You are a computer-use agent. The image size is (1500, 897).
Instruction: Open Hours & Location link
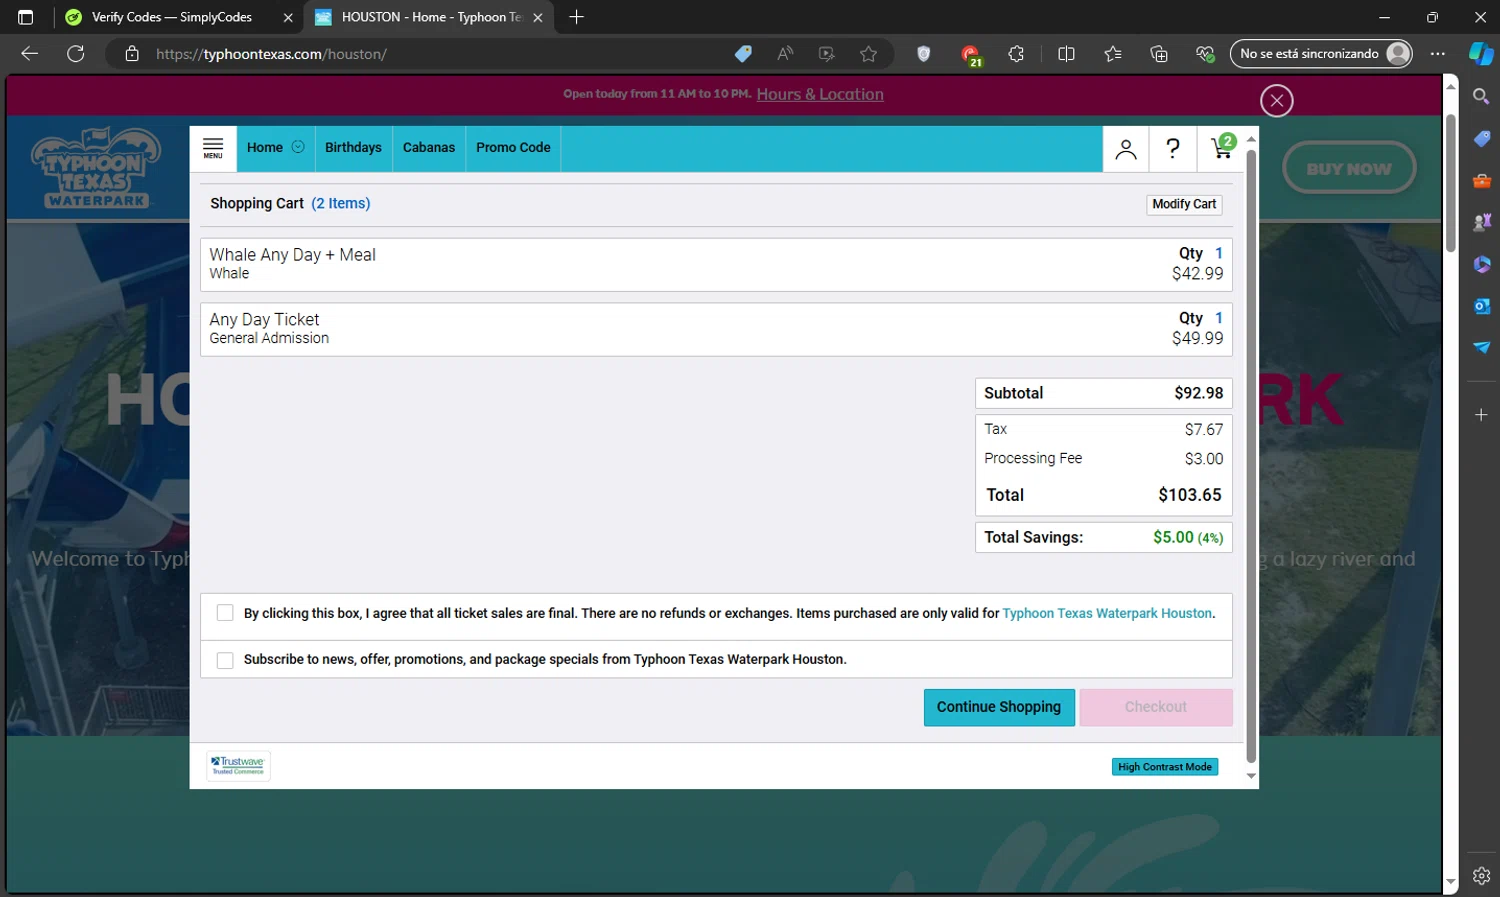point(820,94)
